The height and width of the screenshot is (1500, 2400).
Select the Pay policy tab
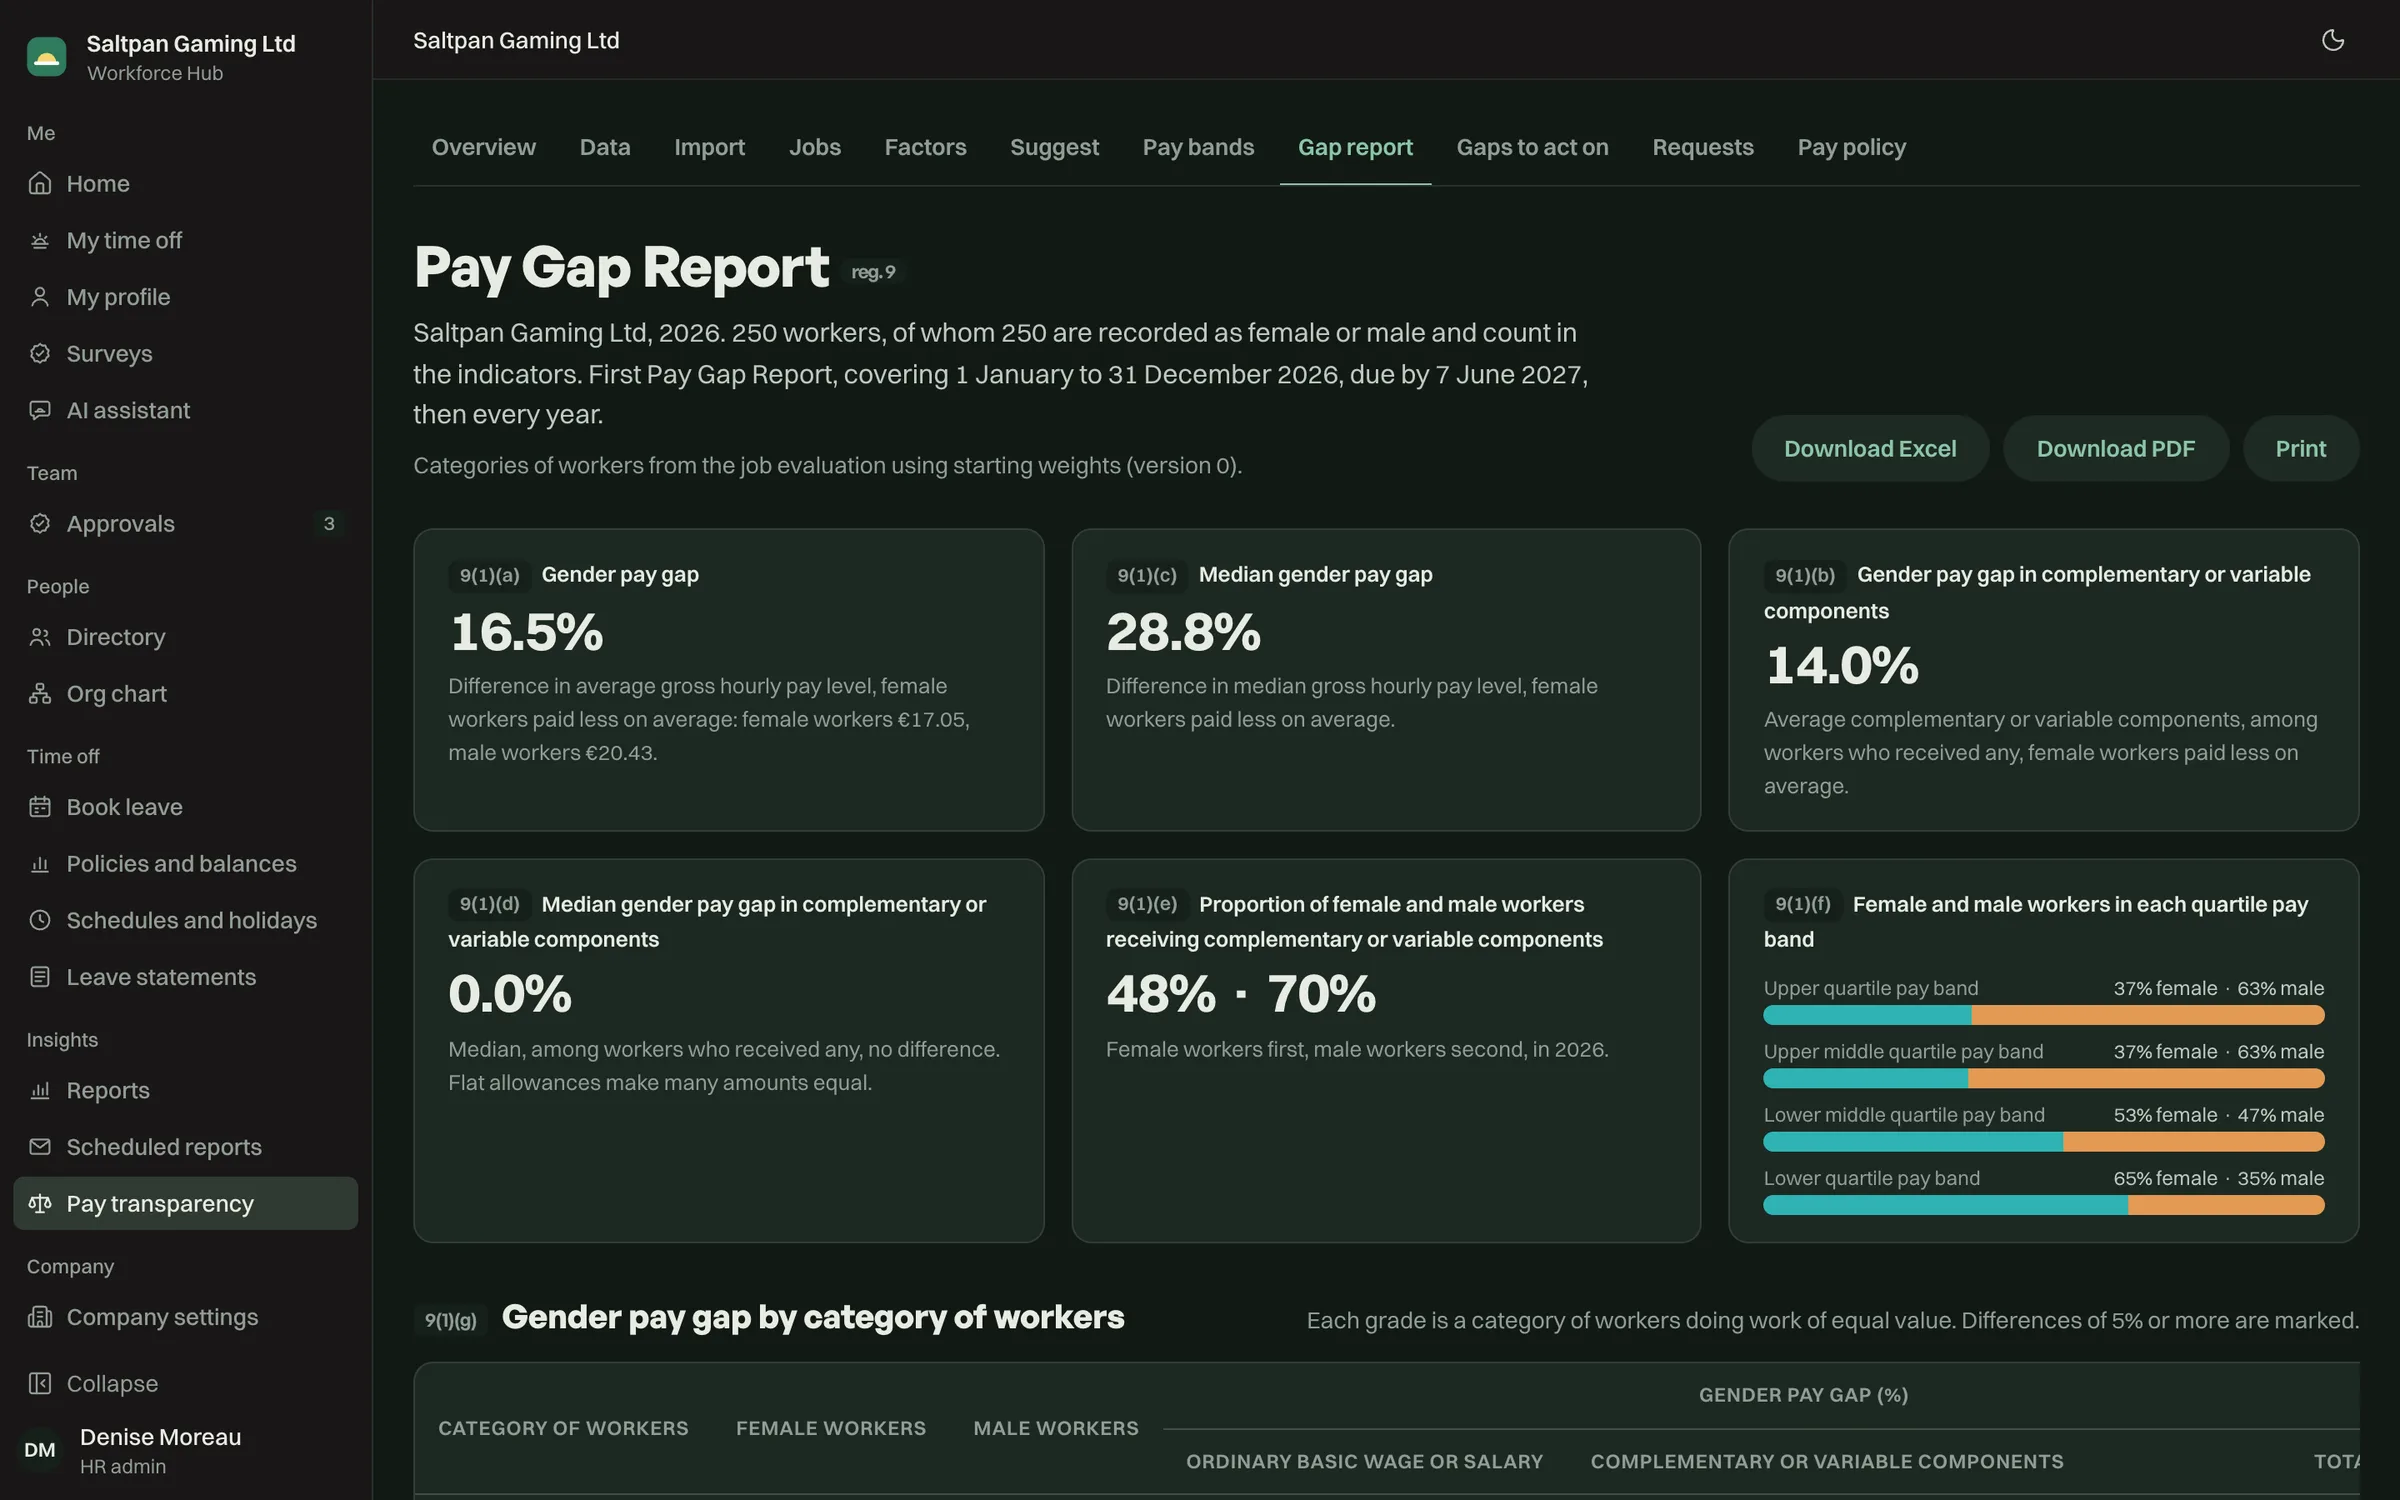click(1851, 147)
